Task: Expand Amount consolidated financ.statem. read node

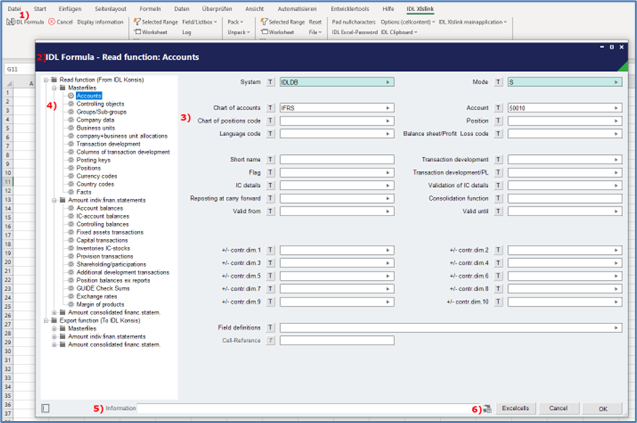Action: [54, 312]
